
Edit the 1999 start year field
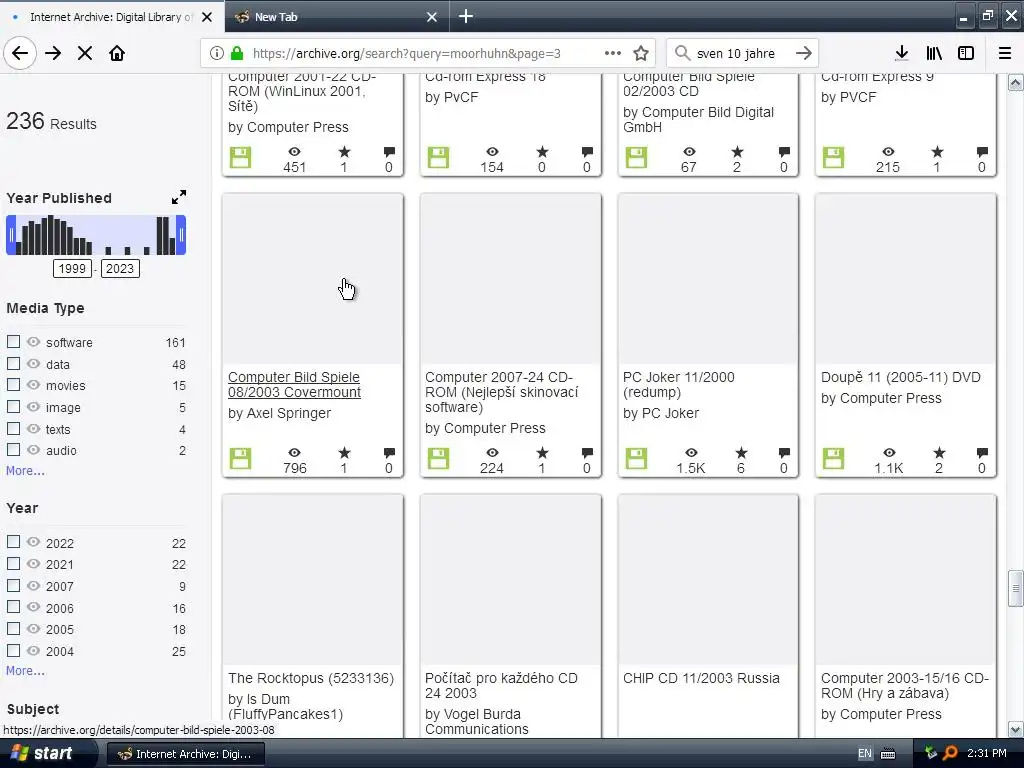72,268
